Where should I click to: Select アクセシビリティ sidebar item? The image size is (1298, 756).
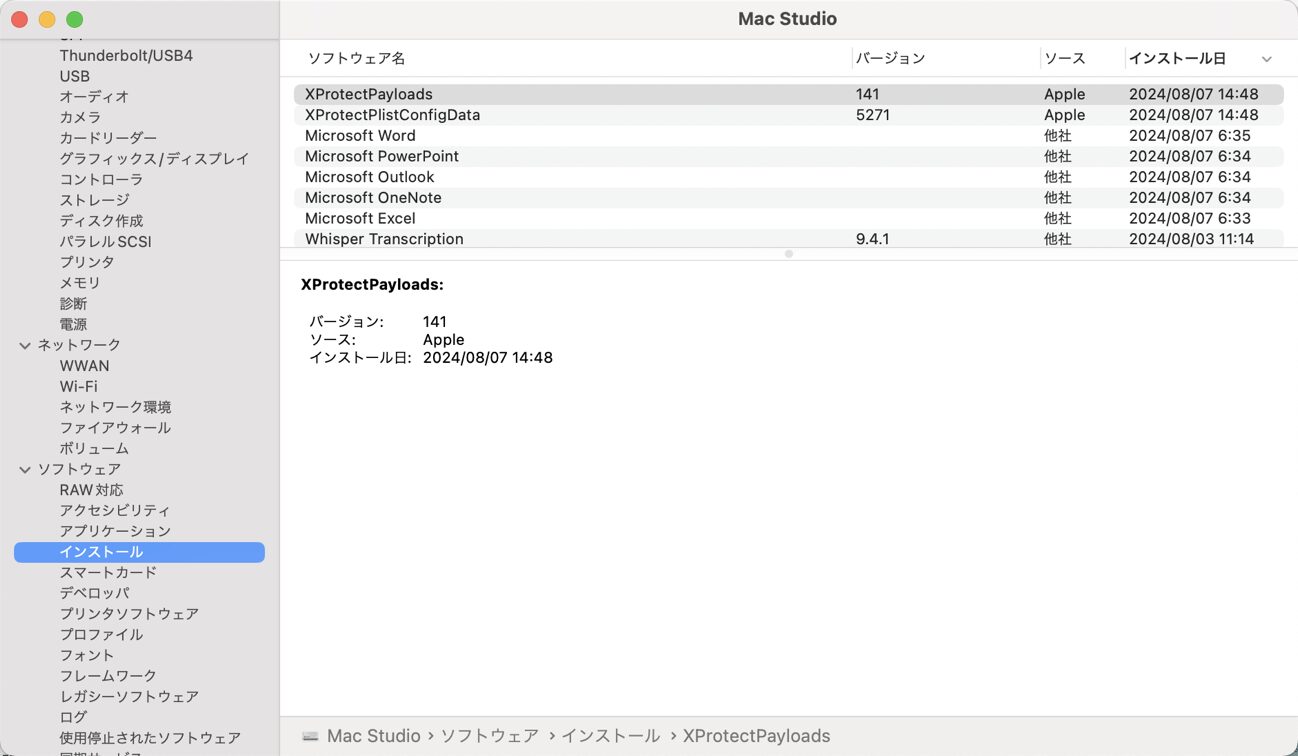pyautogui.click(x=115, y=510)
